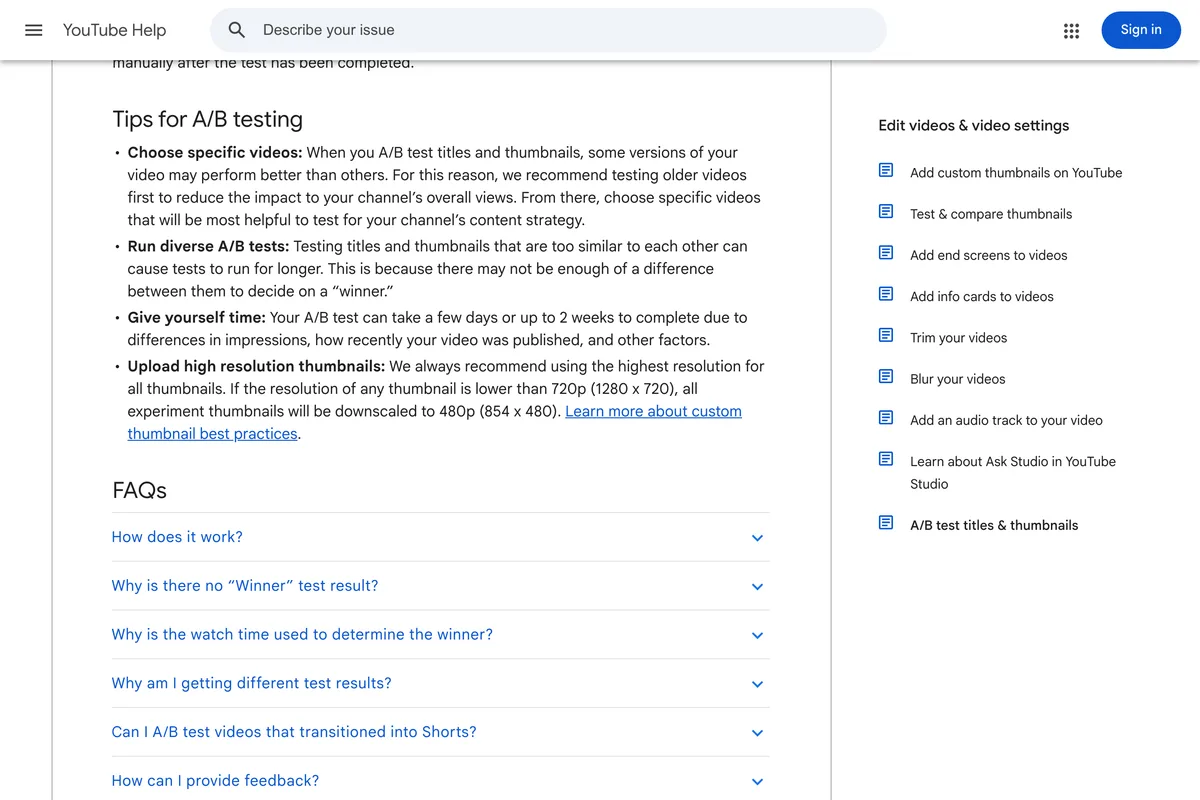Viewport: 1200px width, 800px height.
Task: Click article icon beside A/B test titles
Action: [886, 523]
